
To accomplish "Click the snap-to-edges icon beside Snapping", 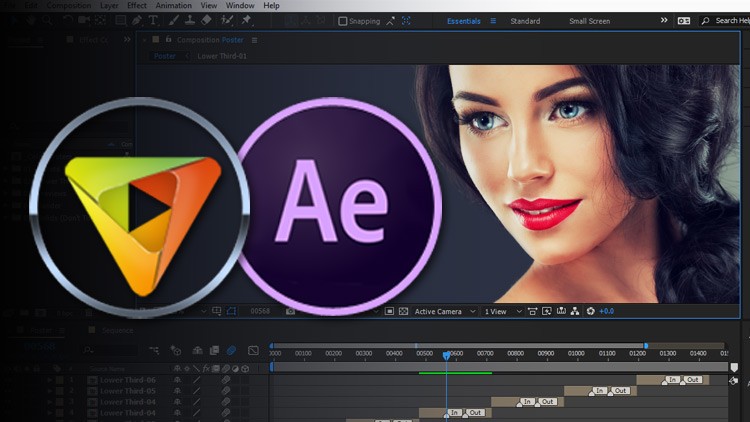I will pyautogui.click(x=391, y=21).
